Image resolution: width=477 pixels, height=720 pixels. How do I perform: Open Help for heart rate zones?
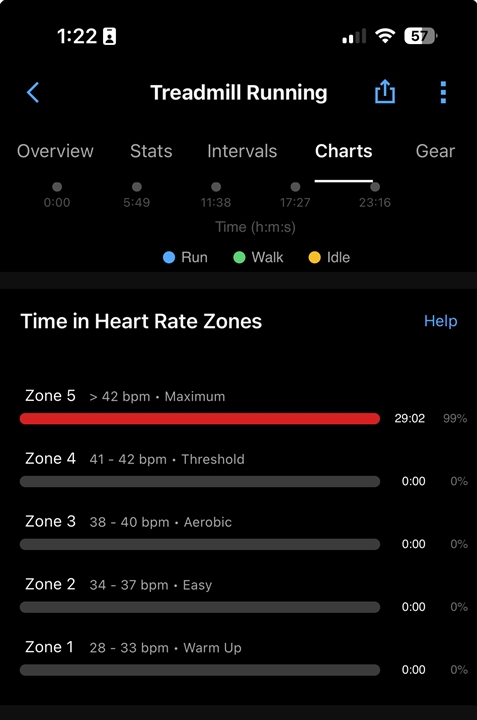point(440,321)
